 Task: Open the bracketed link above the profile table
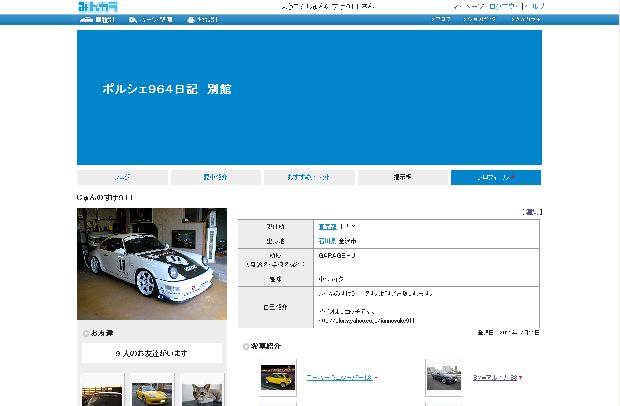[532, 212]
